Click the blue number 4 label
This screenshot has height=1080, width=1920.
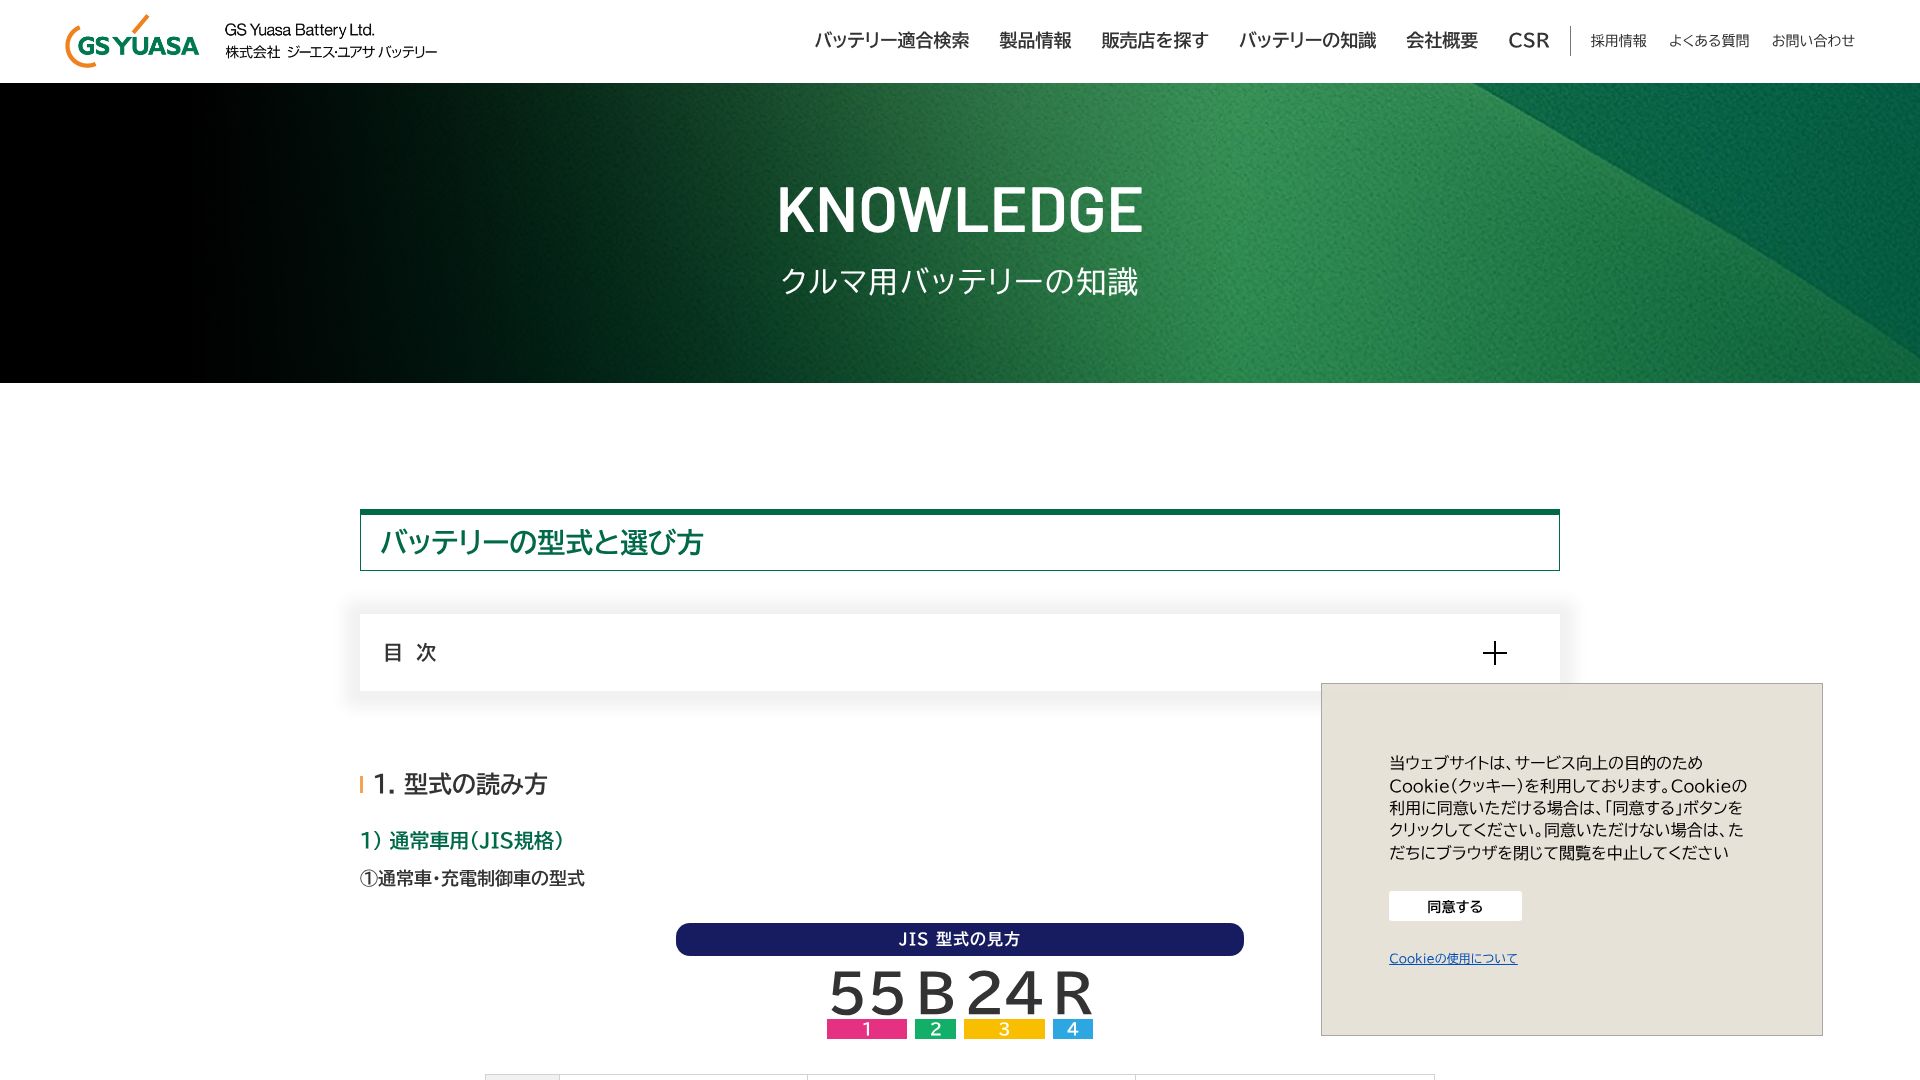[1073, 1029]
